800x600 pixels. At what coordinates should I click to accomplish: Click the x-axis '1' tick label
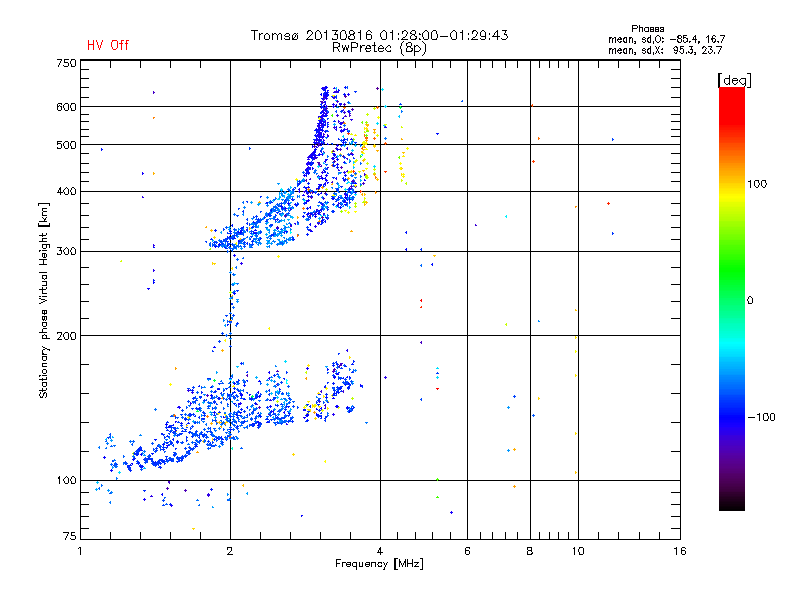pos(80,551)
